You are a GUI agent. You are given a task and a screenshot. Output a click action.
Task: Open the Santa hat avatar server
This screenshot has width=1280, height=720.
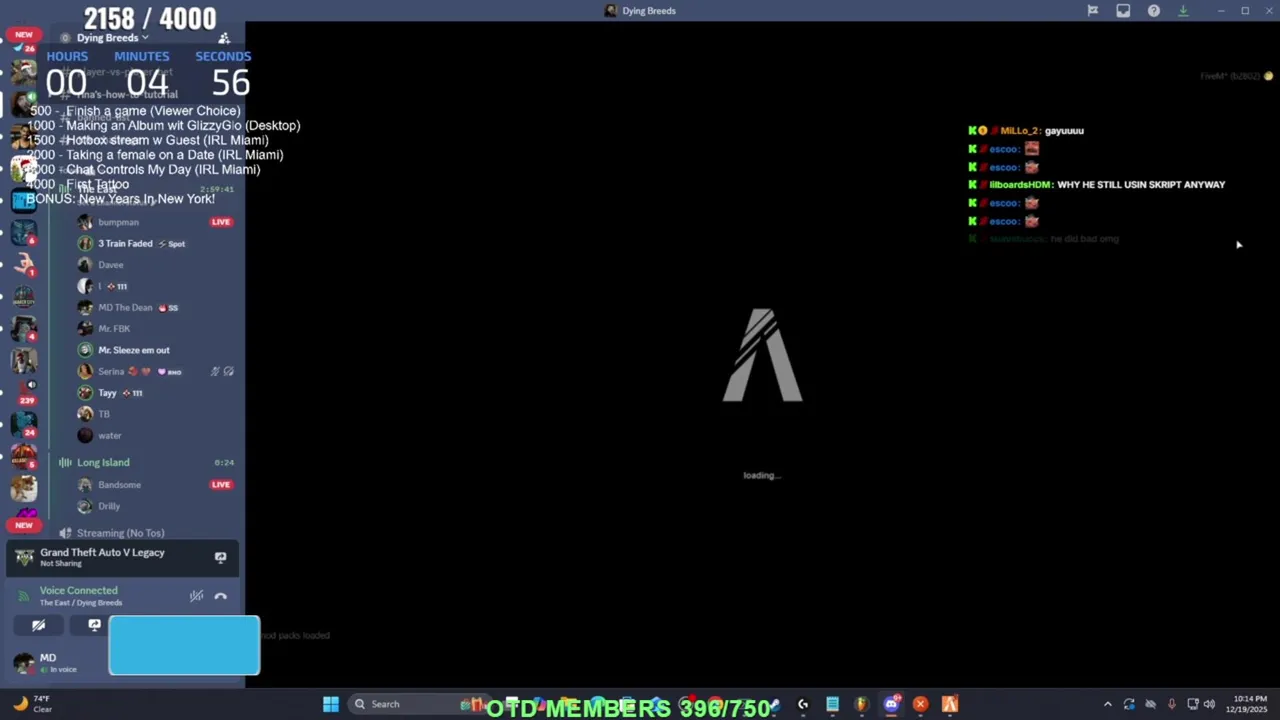24,168
